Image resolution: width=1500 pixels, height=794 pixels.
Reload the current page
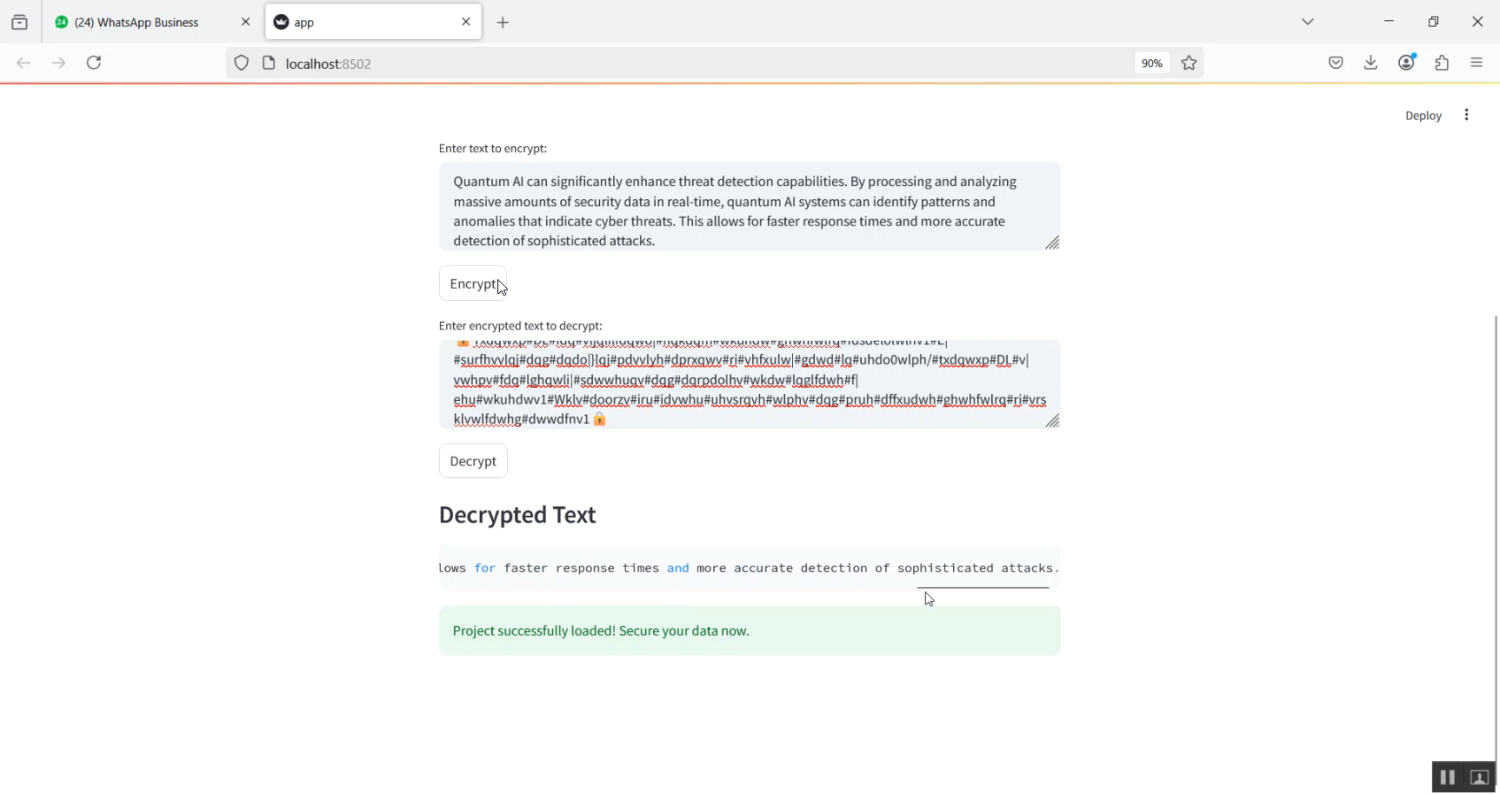click(x=94, y=63)
